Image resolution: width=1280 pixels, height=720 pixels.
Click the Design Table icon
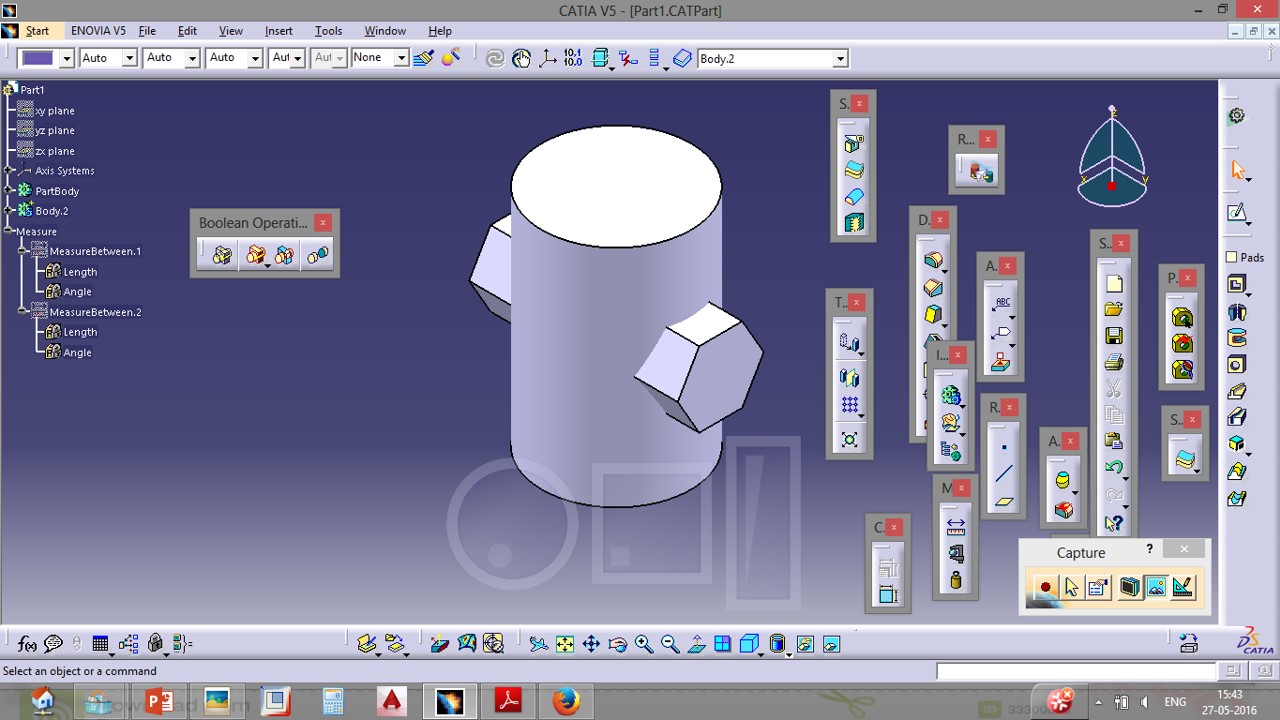pos(100,644)
